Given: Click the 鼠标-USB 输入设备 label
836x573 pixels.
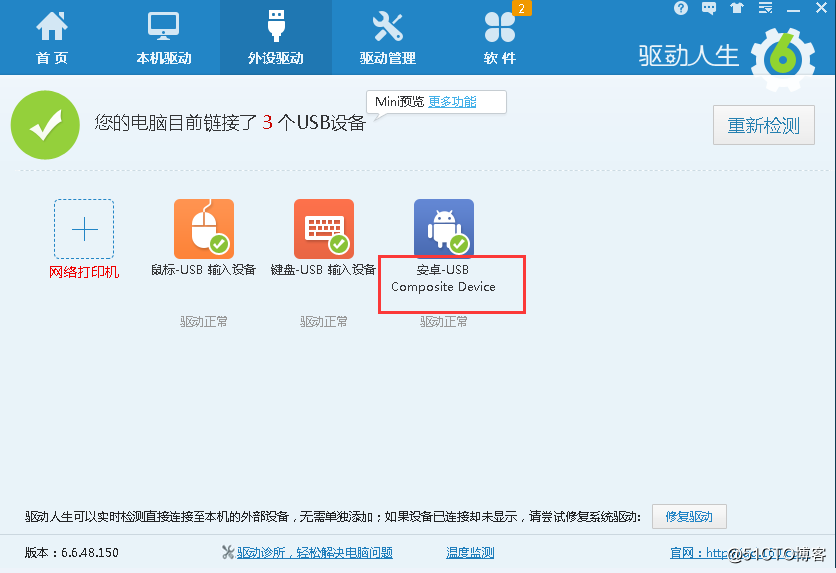Looking at the screenshot, I should point(204,270).
